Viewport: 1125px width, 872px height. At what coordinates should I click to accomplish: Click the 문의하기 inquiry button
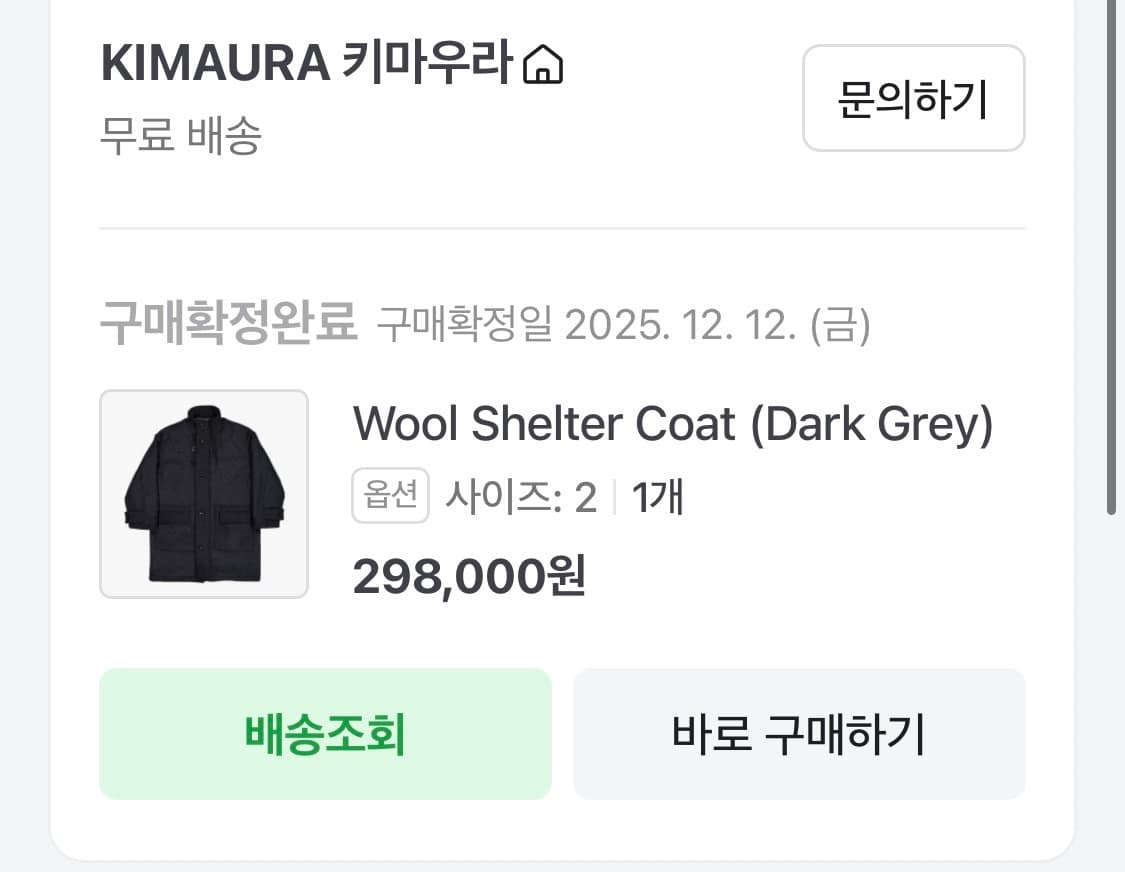tap(912, 97)
